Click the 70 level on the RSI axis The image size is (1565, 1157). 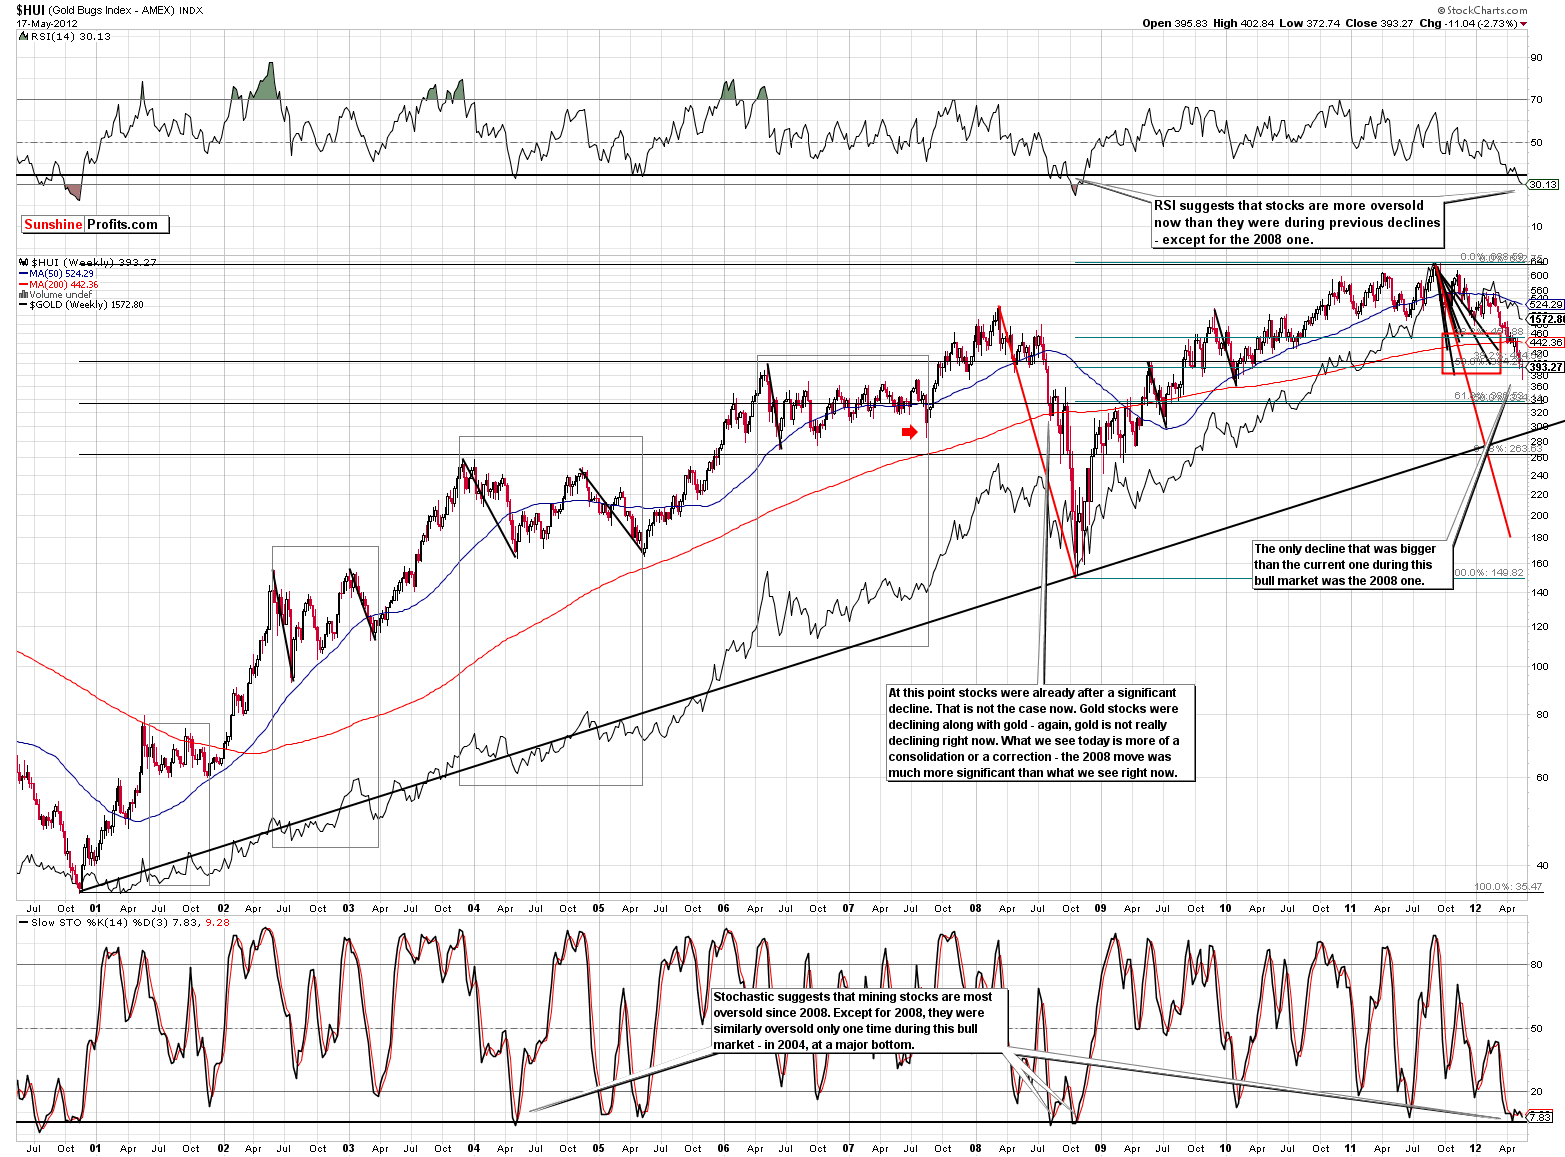click(x=1537, y=99)
